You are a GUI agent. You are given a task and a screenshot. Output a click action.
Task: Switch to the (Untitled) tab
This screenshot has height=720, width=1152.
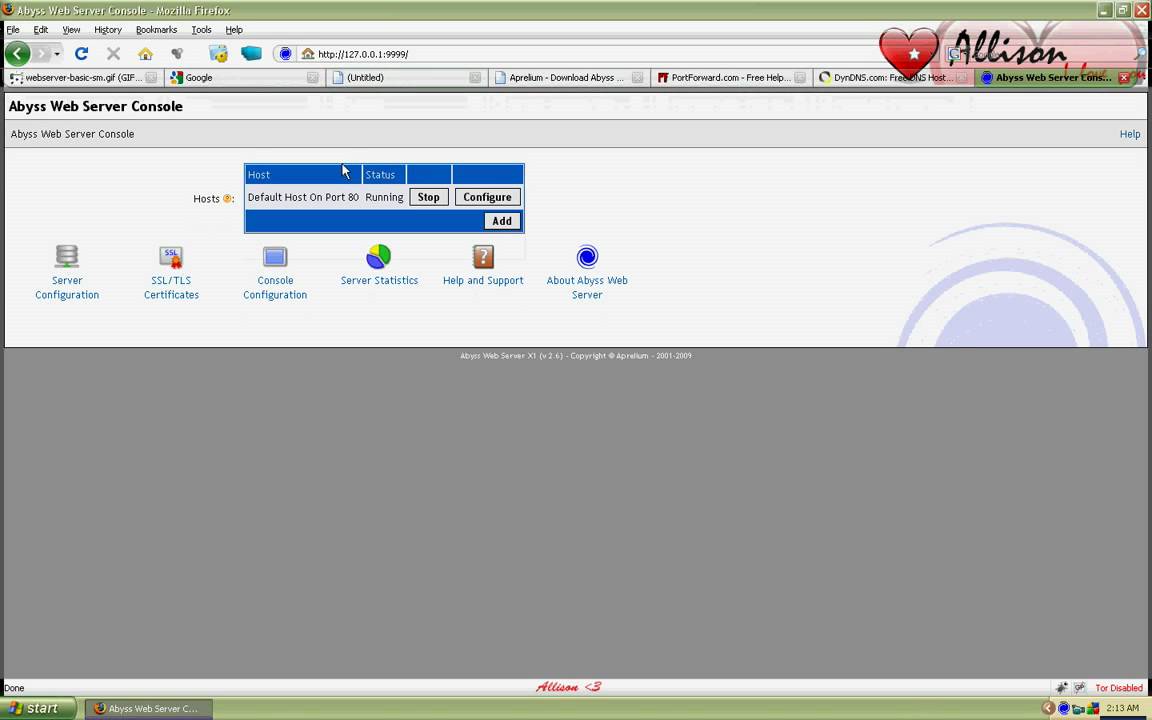click(406, 77)
